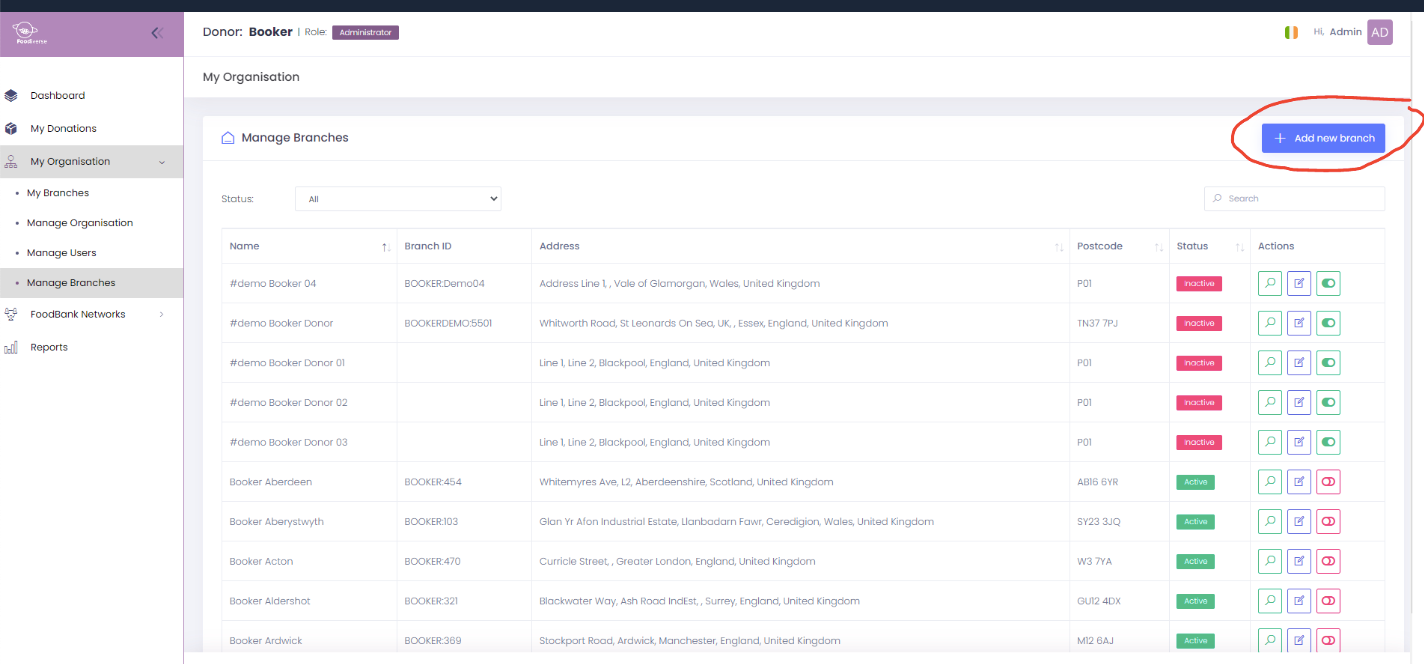Focus the branch Search field

(1295, 199)
